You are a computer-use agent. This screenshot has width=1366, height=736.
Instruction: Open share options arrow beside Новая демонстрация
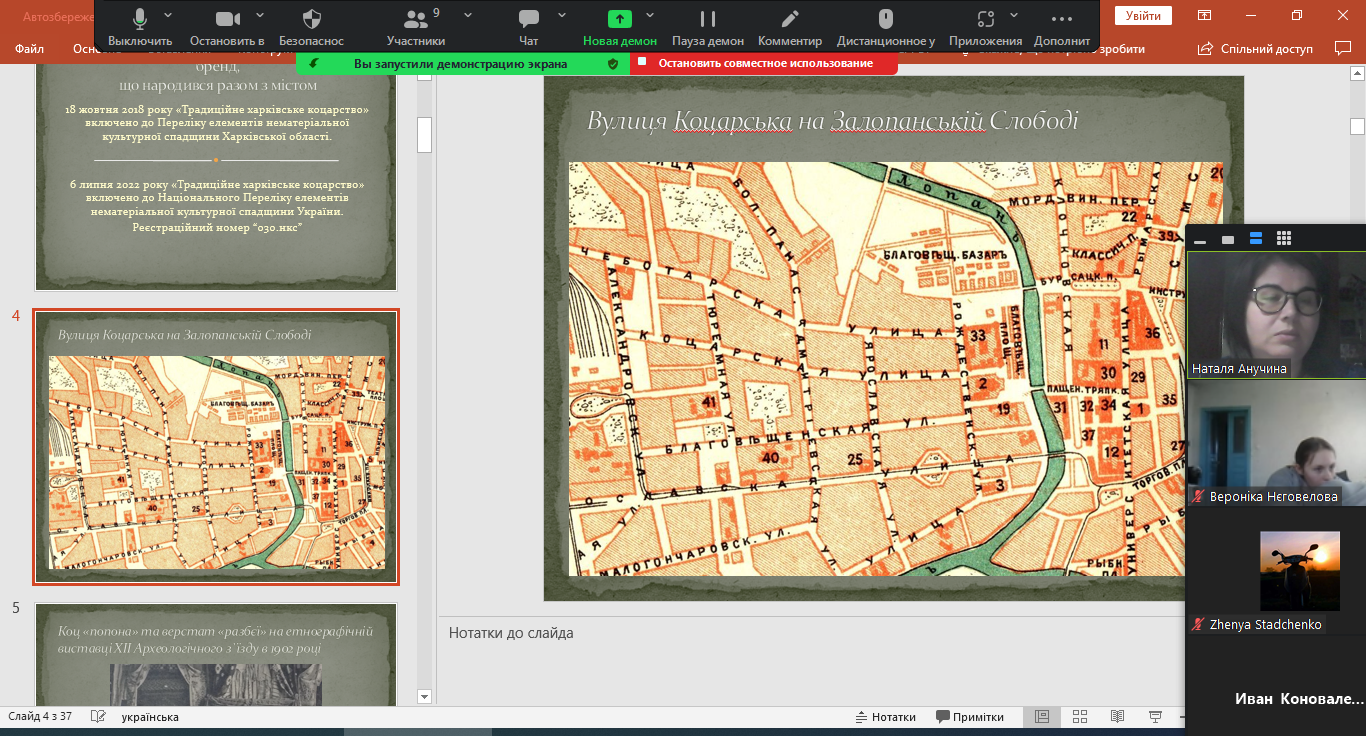coord(650,15)
